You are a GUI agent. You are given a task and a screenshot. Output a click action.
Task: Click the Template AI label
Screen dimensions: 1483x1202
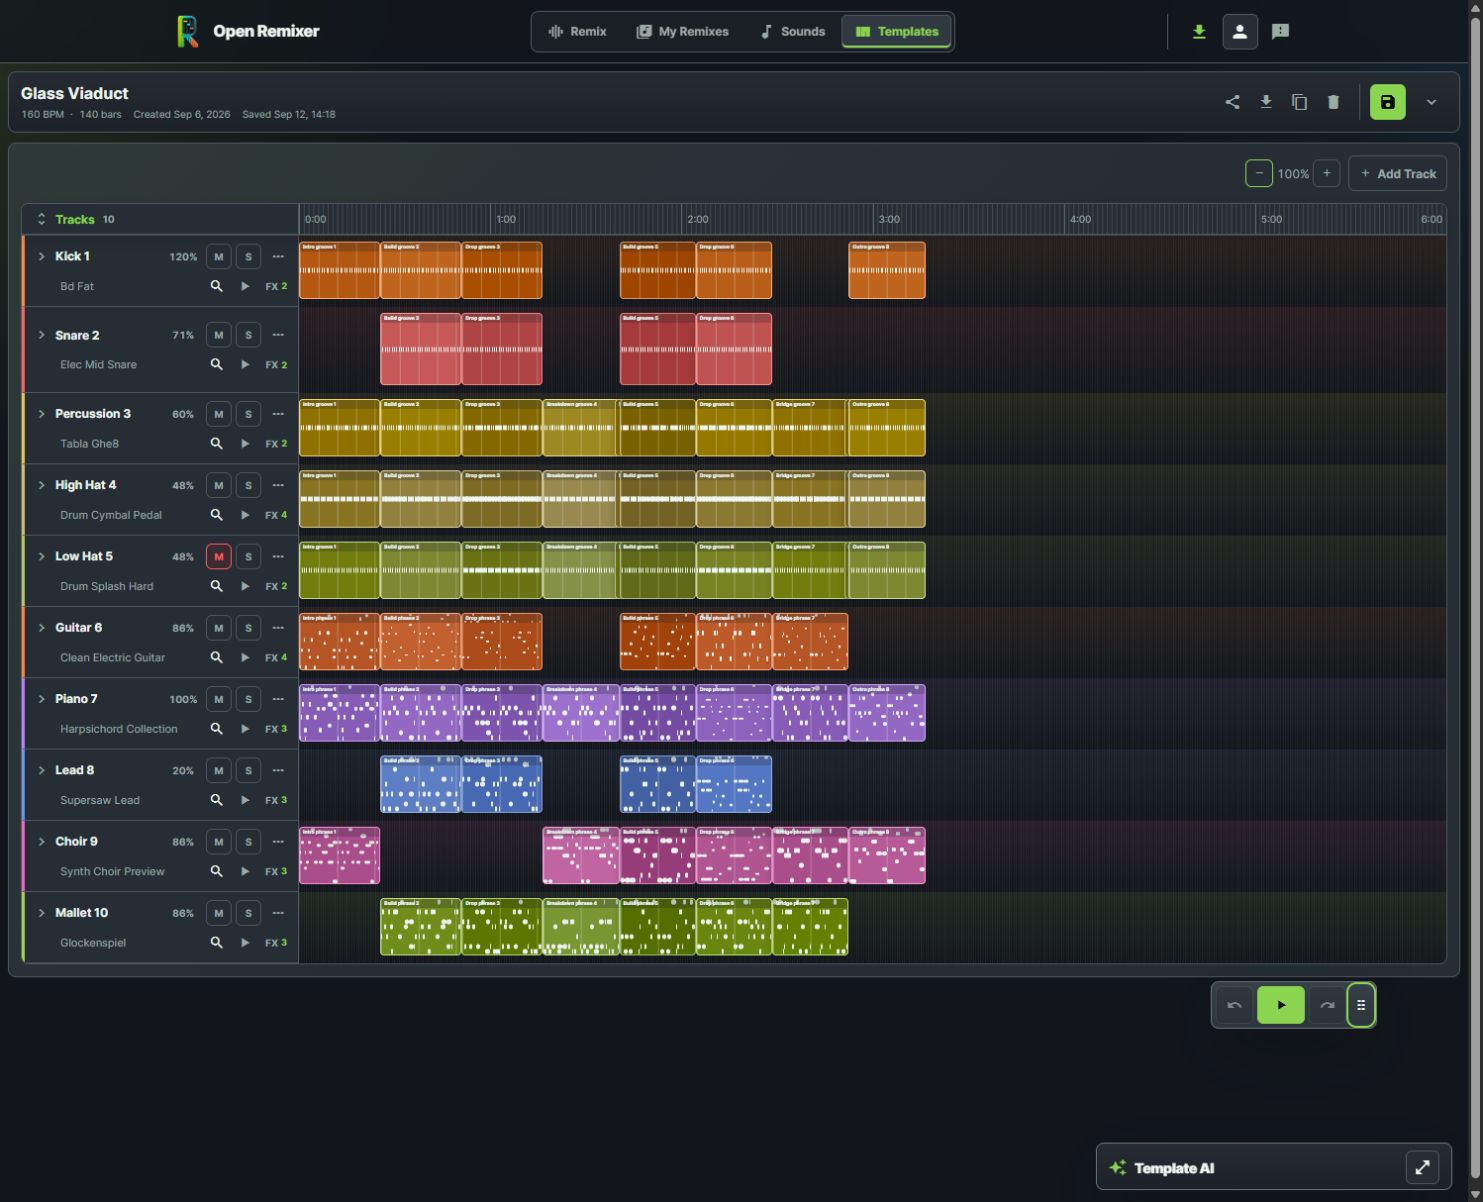tap(1174, 1168)
